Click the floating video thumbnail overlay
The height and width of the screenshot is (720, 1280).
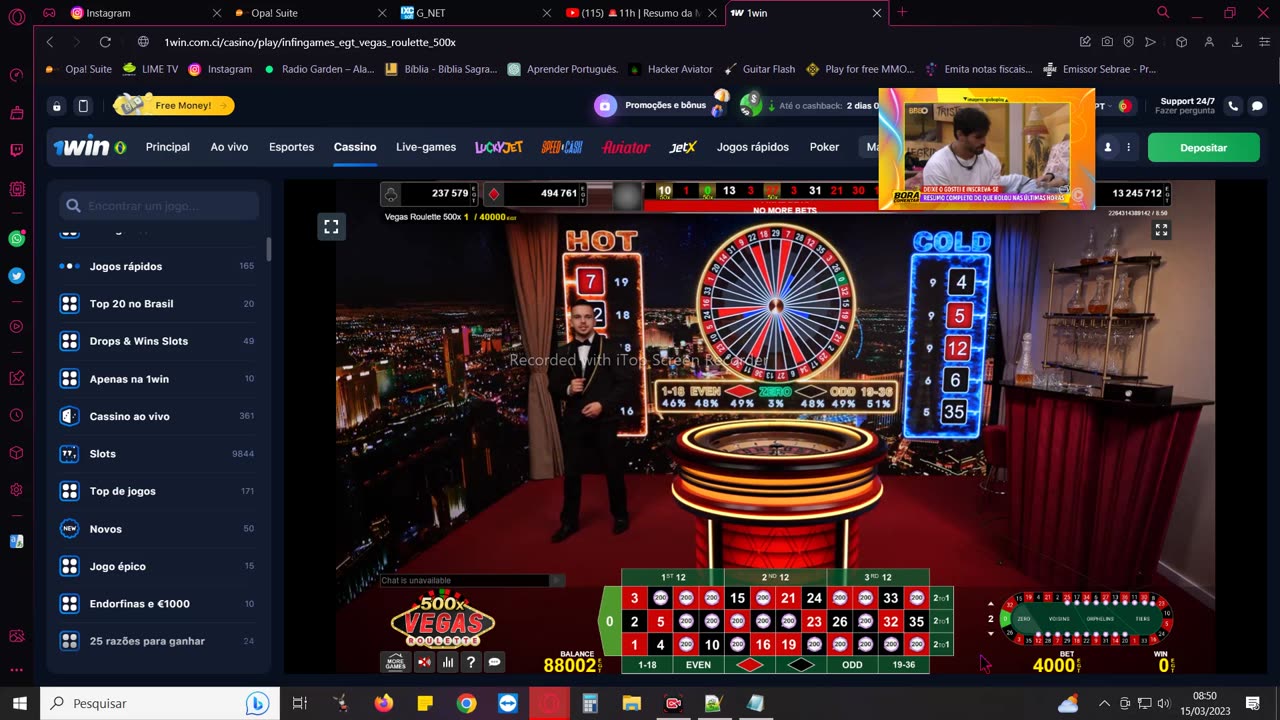pos(987,149)
